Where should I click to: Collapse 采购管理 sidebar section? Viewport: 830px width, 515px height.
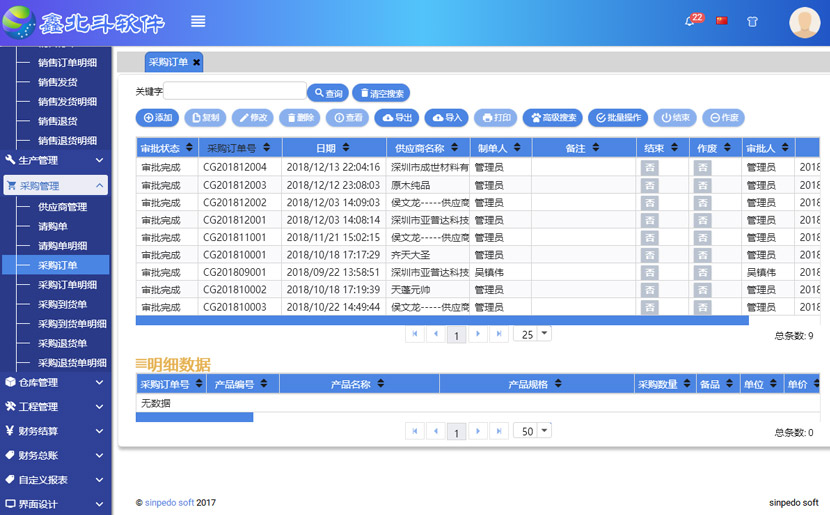[56, 185]
